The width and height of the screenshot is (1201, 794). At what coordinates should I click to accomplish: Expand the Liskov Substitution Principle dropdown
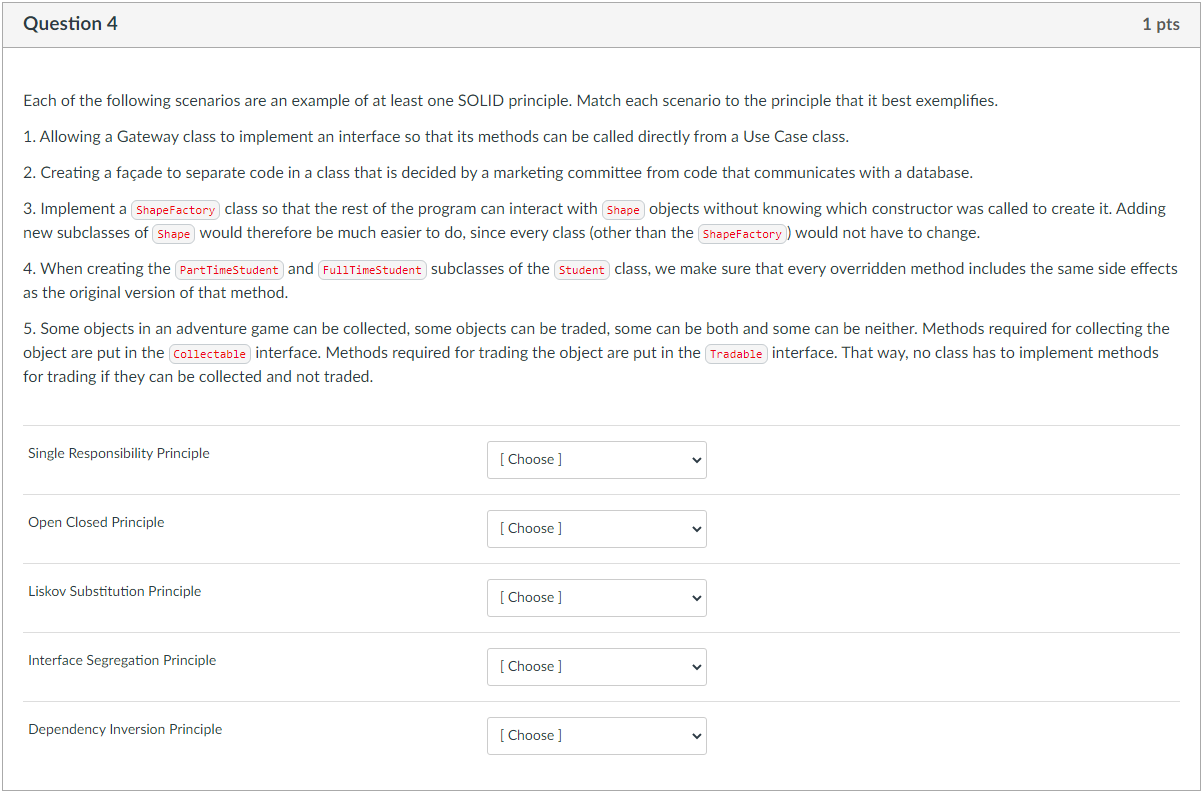point(596,598)
